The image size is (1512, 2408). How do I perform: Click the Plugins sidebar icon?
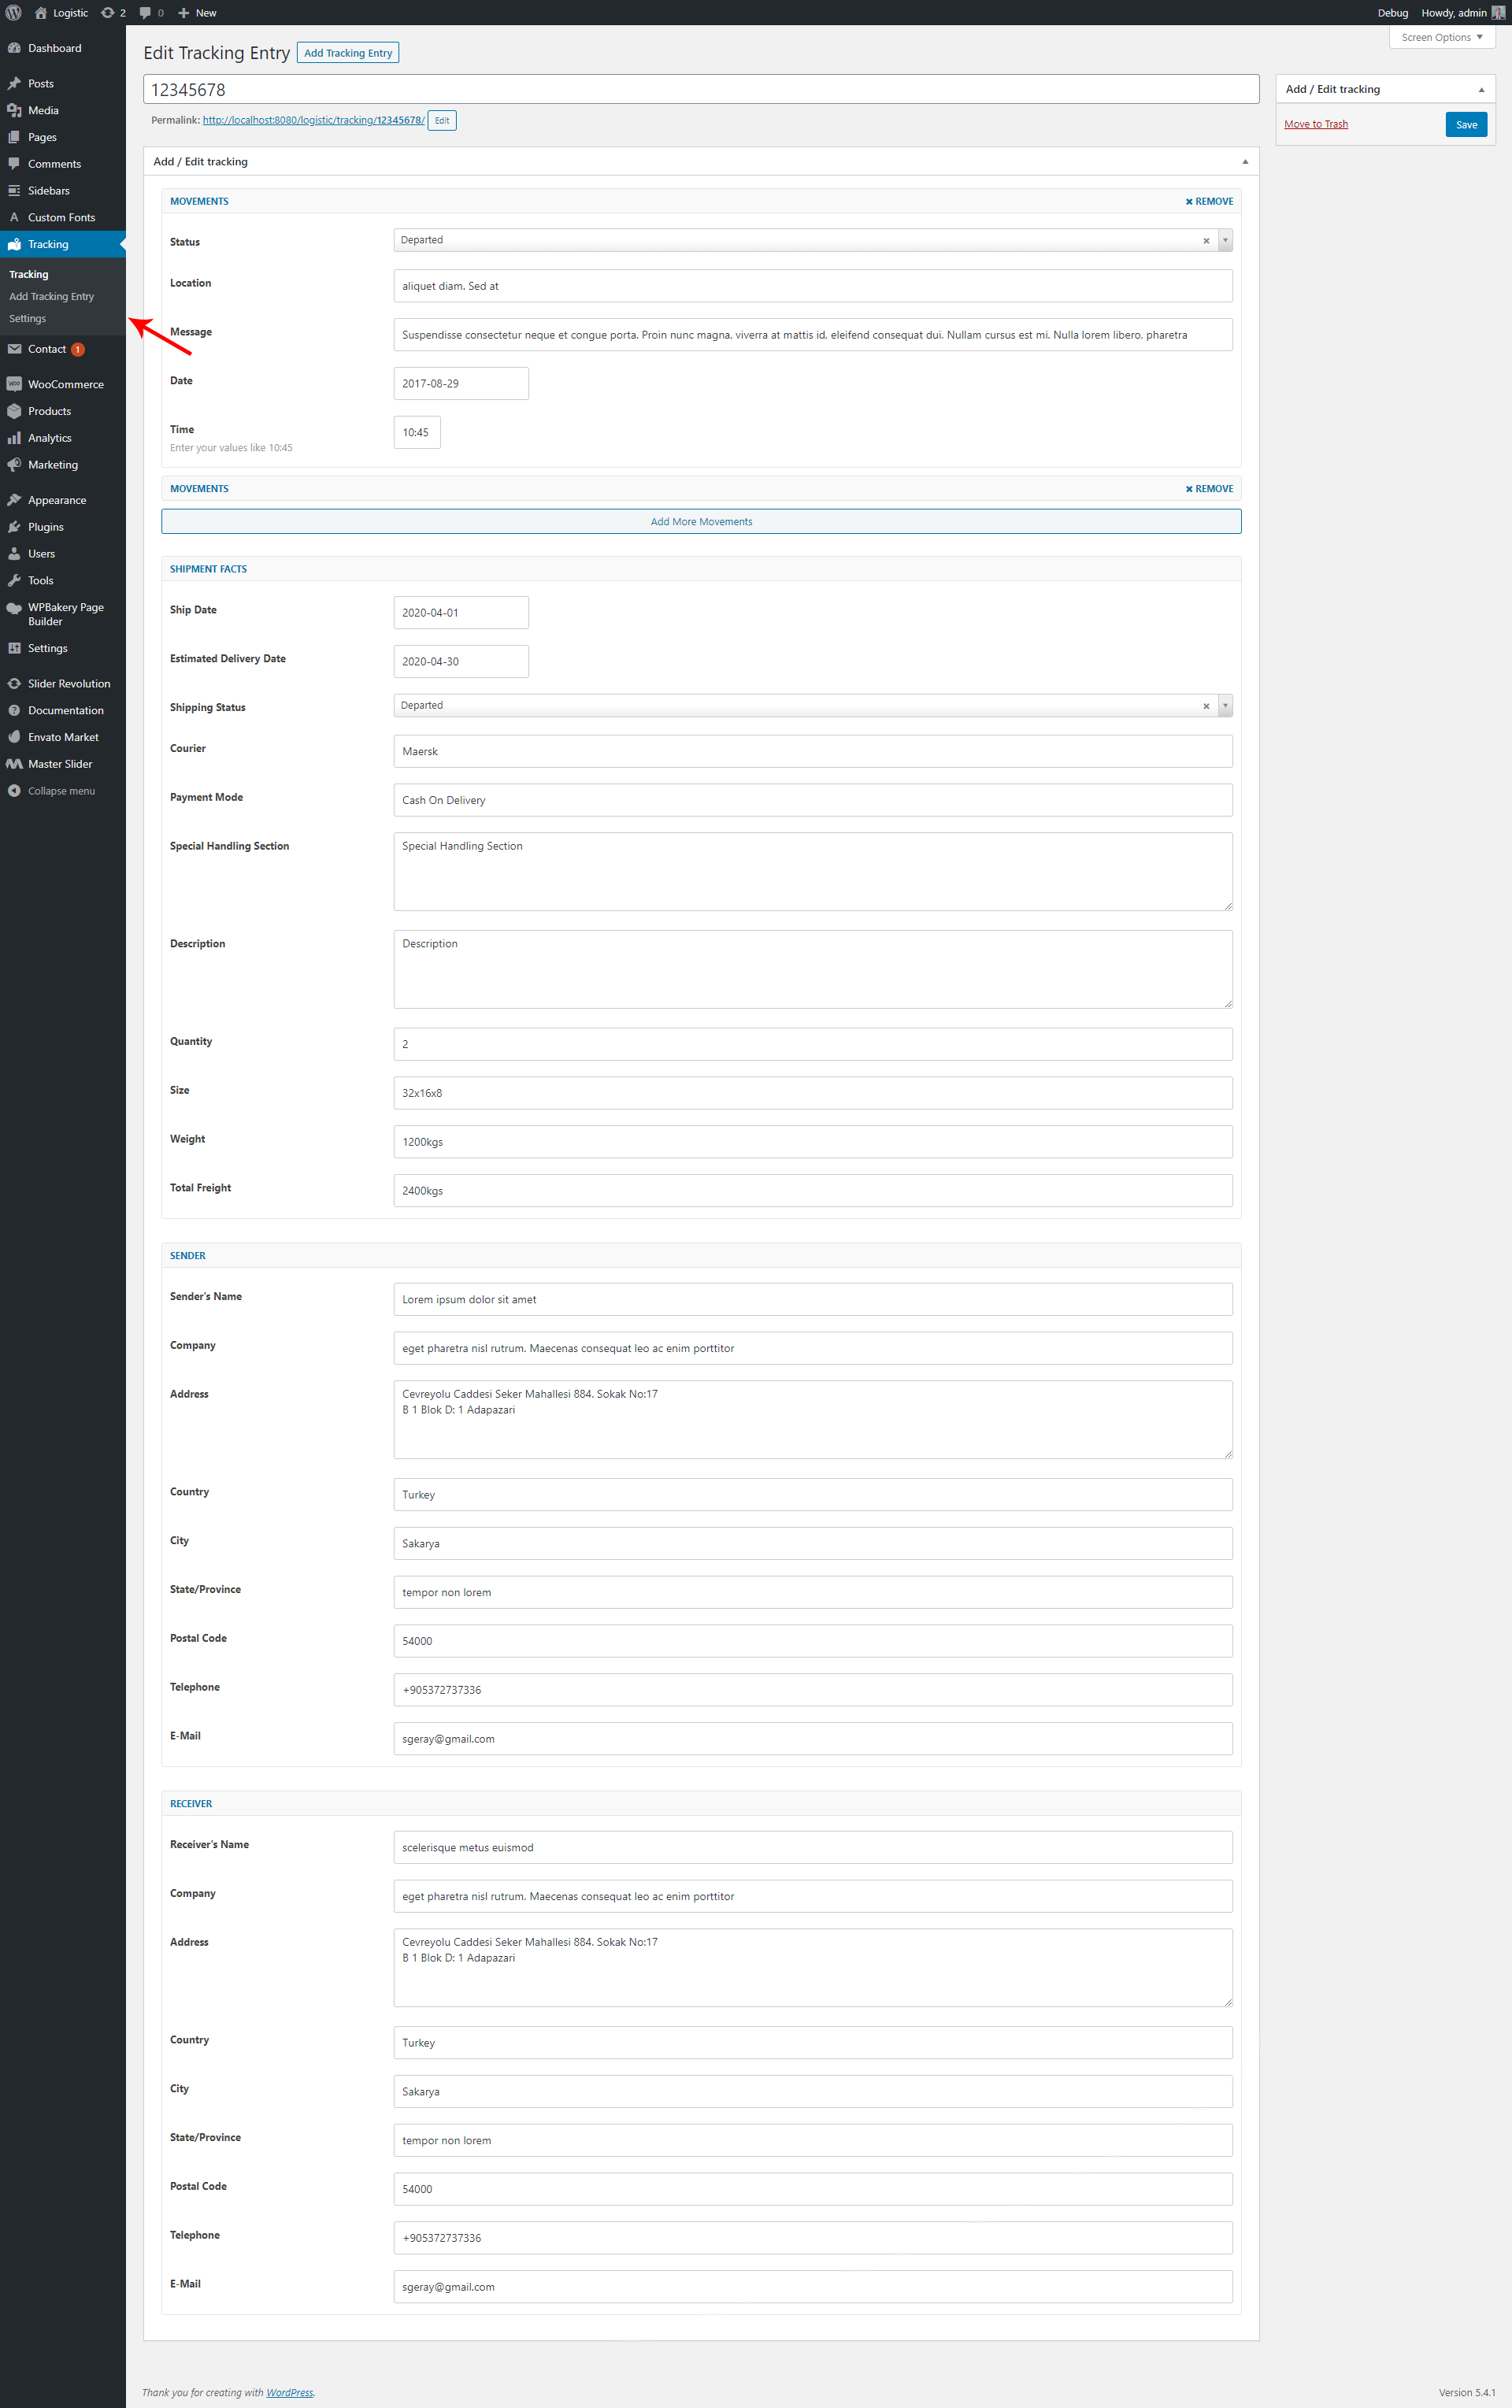coord(14,527)
